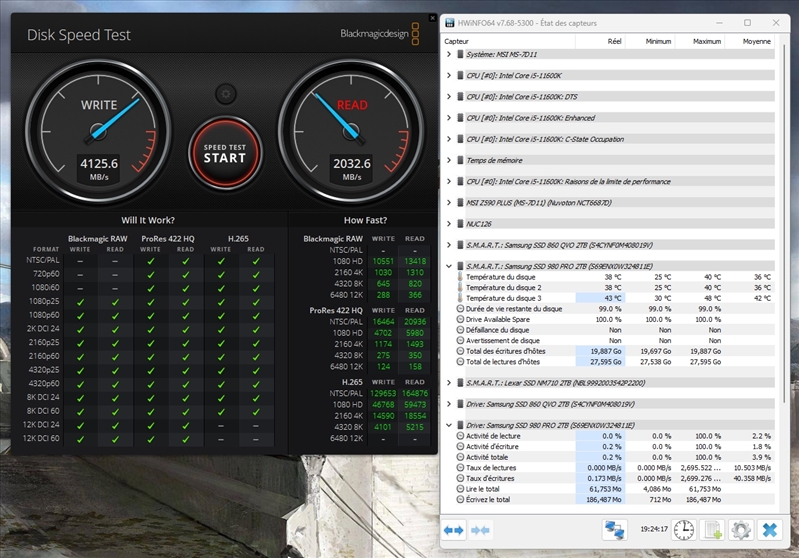Expand the NUC126 sensor group
Viewport: 799px width, 558px height.
[448, 224]
